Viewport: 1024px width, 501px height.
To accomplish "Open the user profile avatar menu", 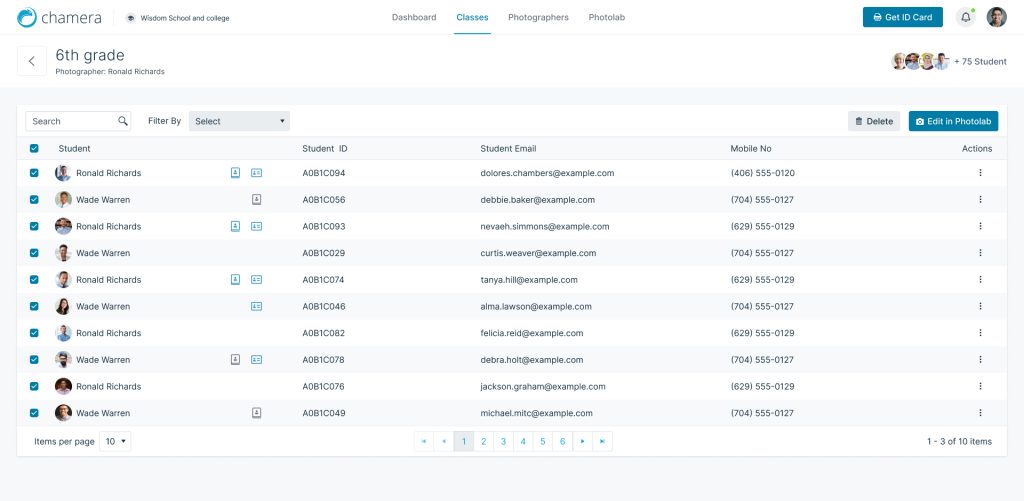I will point(996,17).
